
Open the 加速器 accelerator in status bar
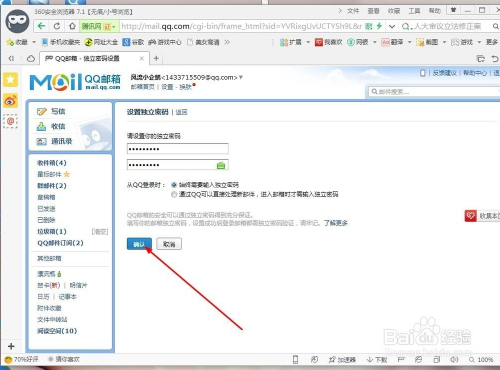(342, 360)
